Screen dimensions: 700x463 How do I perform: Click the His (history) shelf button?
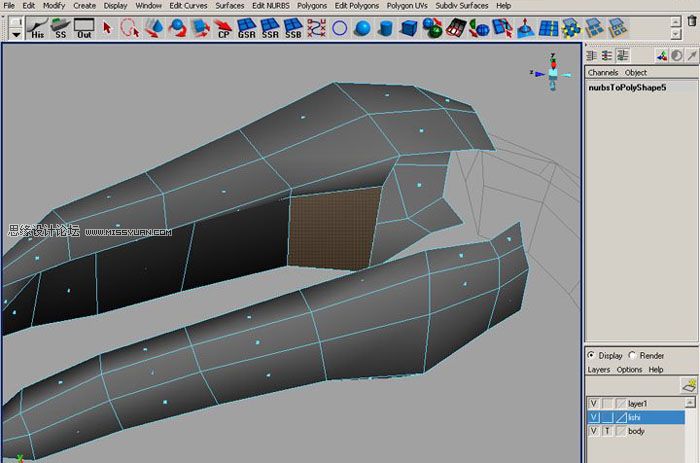(38, 27)
